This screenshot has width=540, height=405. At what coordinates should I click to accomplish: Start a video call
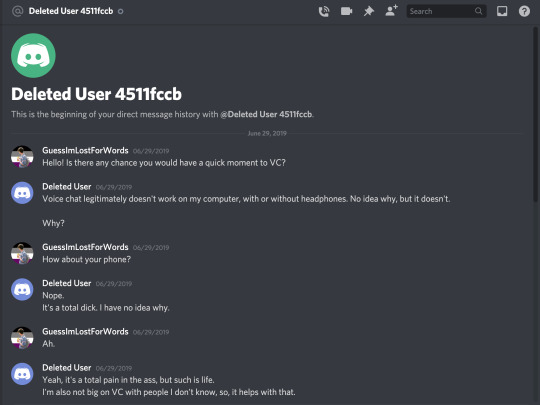346,11
